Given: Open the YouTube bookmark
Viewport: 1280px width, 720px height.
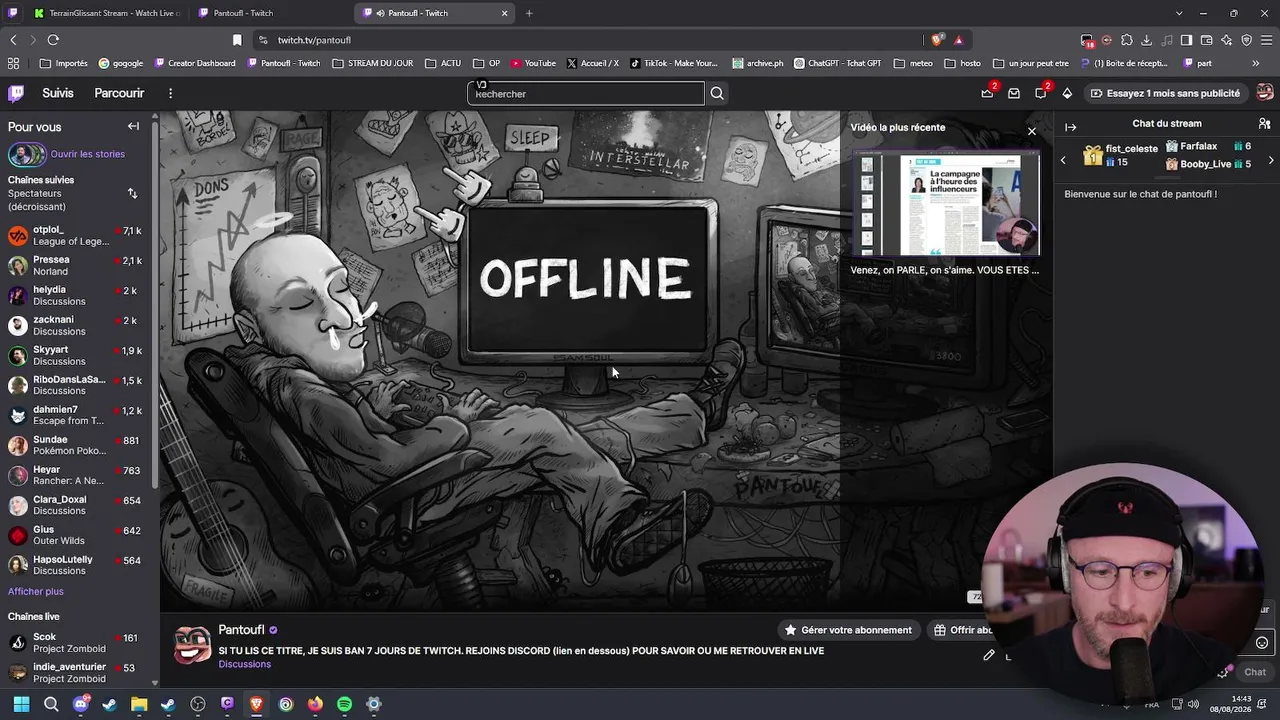Looking at the screenshot, I should click(x=533, y=63).
